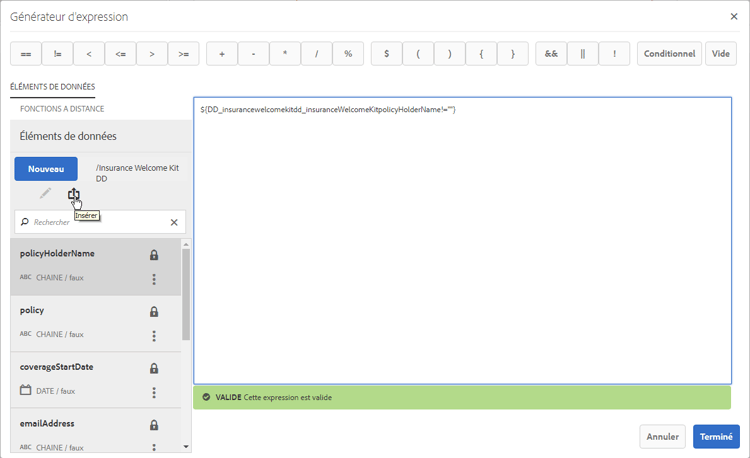
Task: Create a new data element with Nouveau
Action: point(46,169)
